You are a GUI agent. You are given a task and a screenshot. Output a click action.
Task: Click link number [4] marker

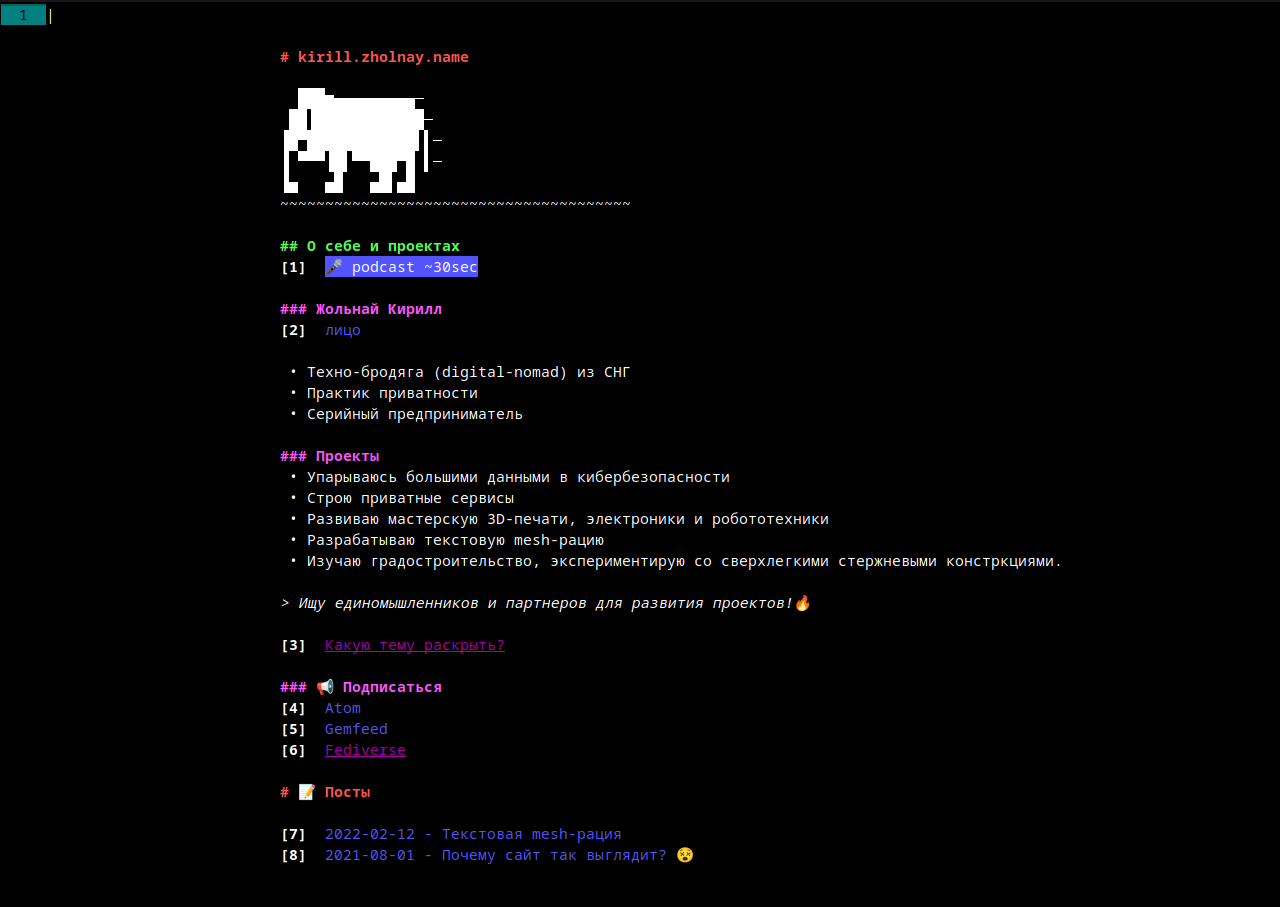coord(293,708)
